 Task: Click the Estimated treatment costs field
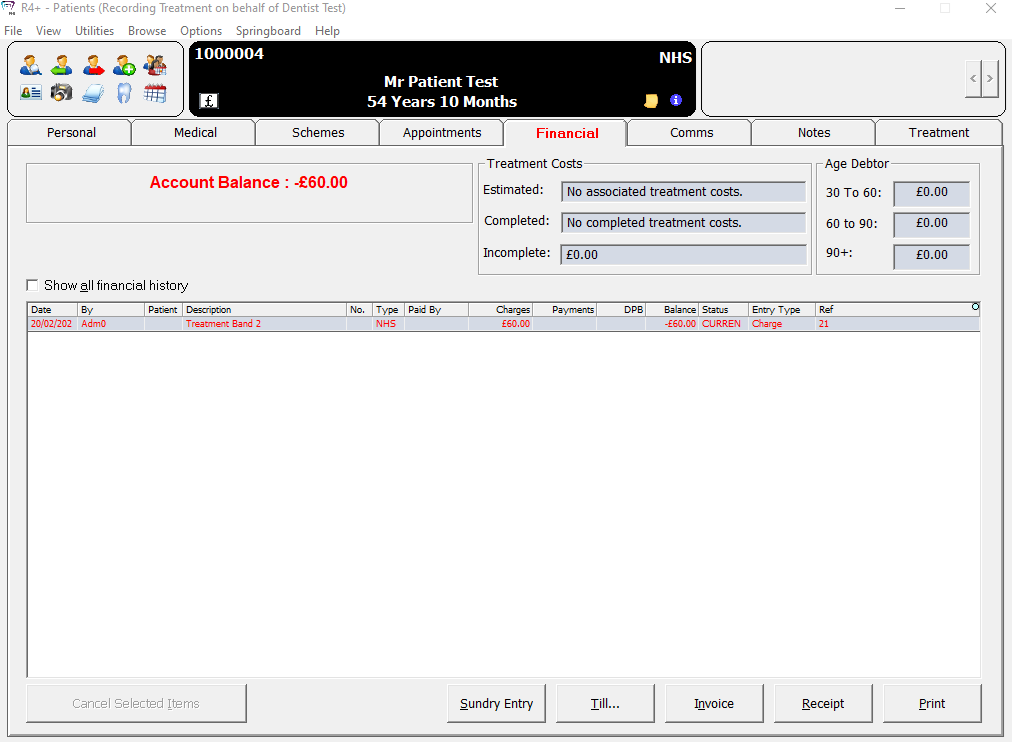point(683,192)
